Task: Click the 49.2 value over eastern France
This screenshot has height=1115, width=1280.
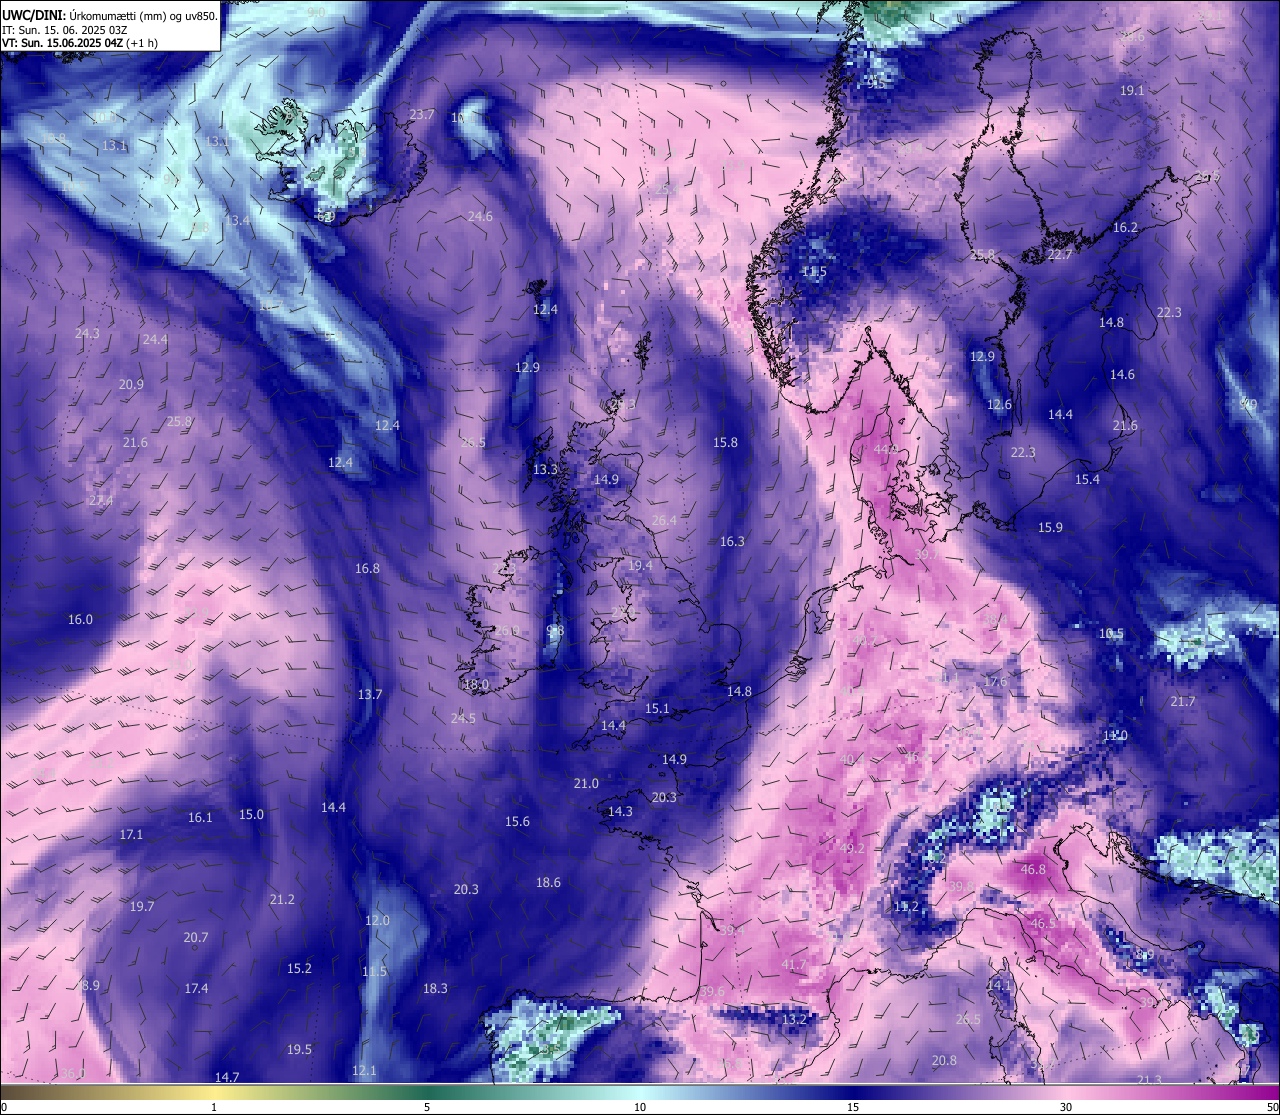Action: tap(852, 848)
